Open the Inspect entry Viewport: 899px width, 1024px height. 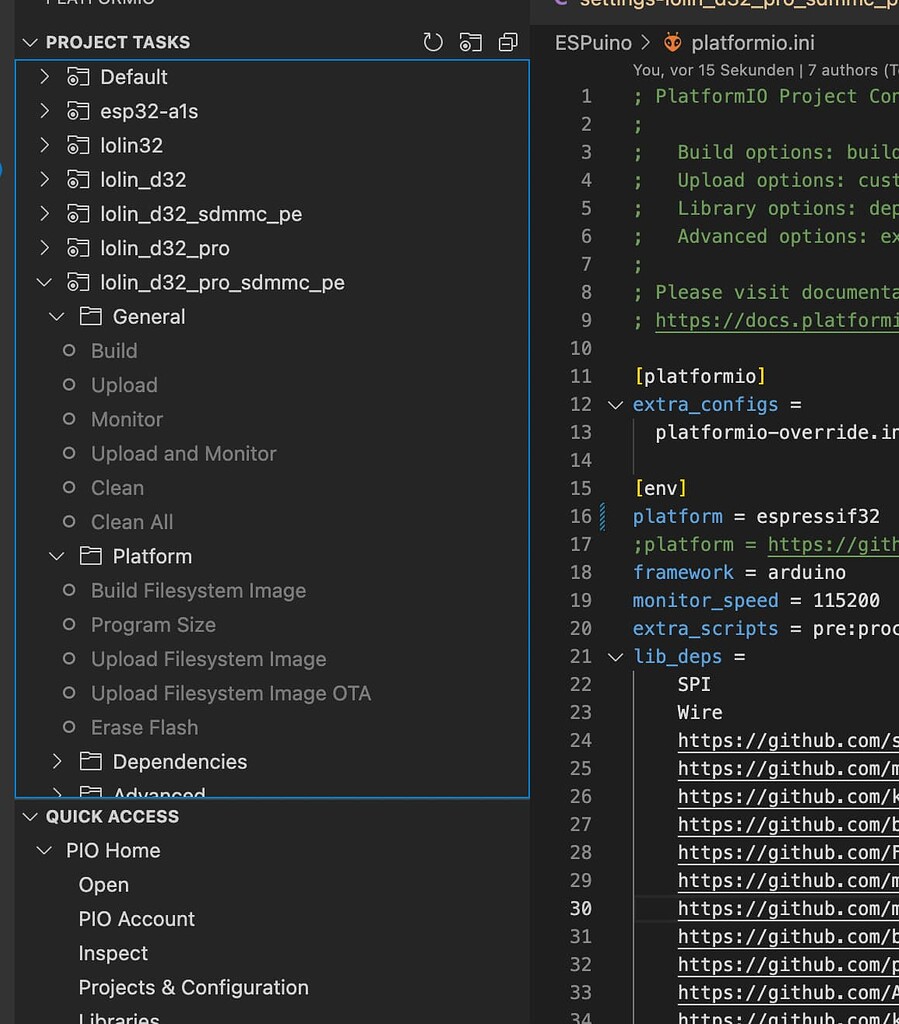pos(113,954)
